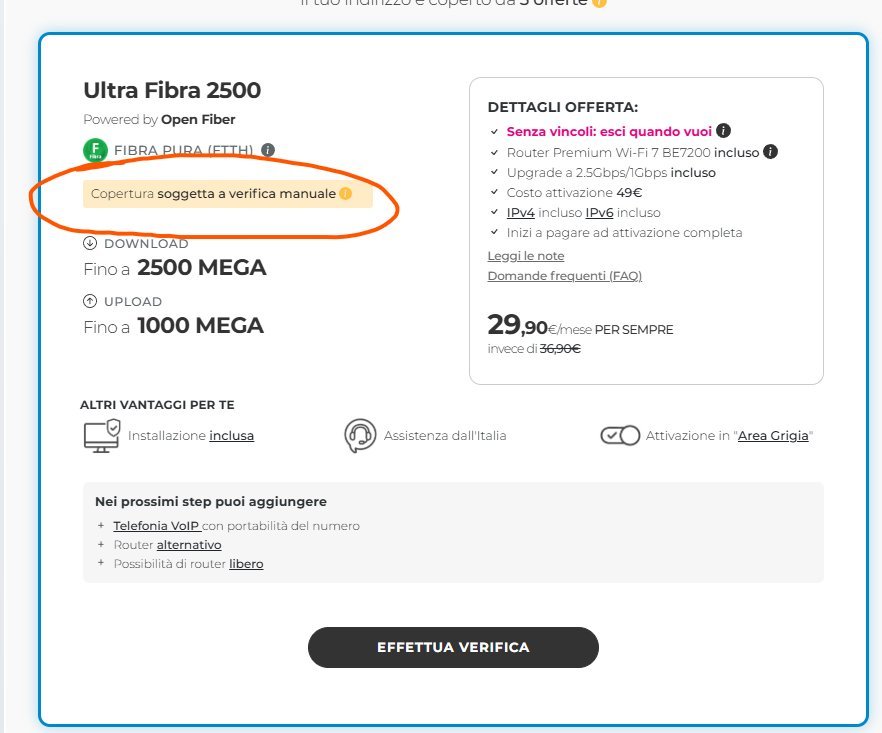Click the Installazione inclusa link
This screenshot has height=733, width=882.
pos(231,436)
